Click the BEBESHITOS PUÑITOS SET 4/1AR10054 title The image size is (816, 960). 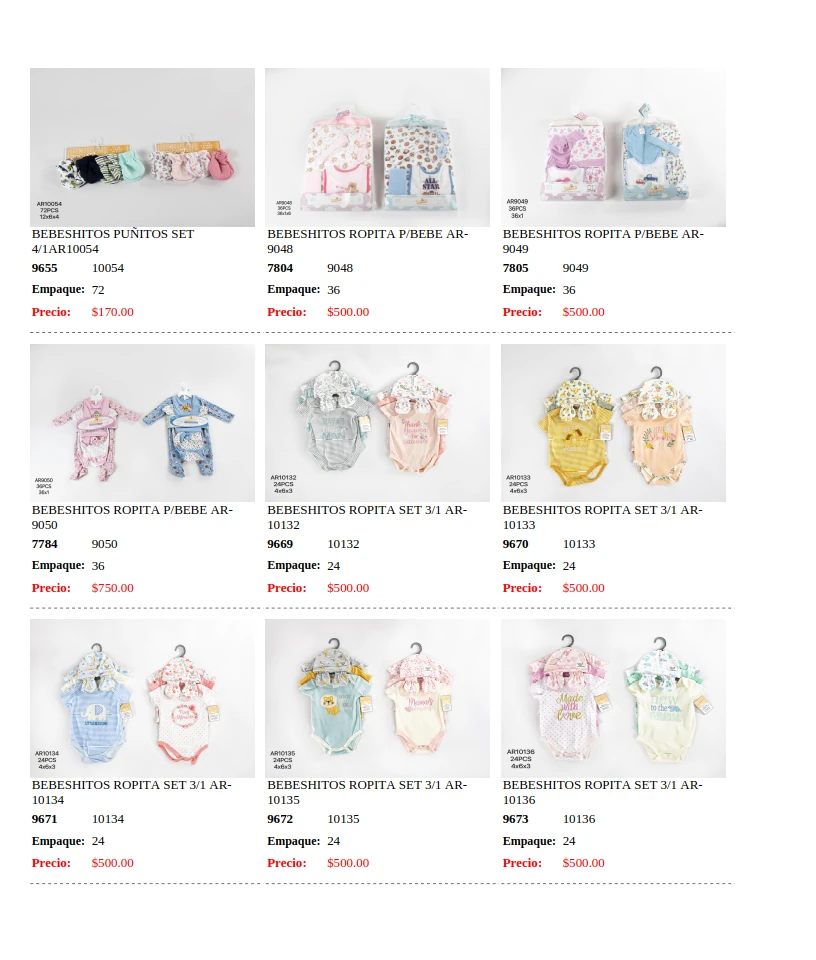pos(113,241)
